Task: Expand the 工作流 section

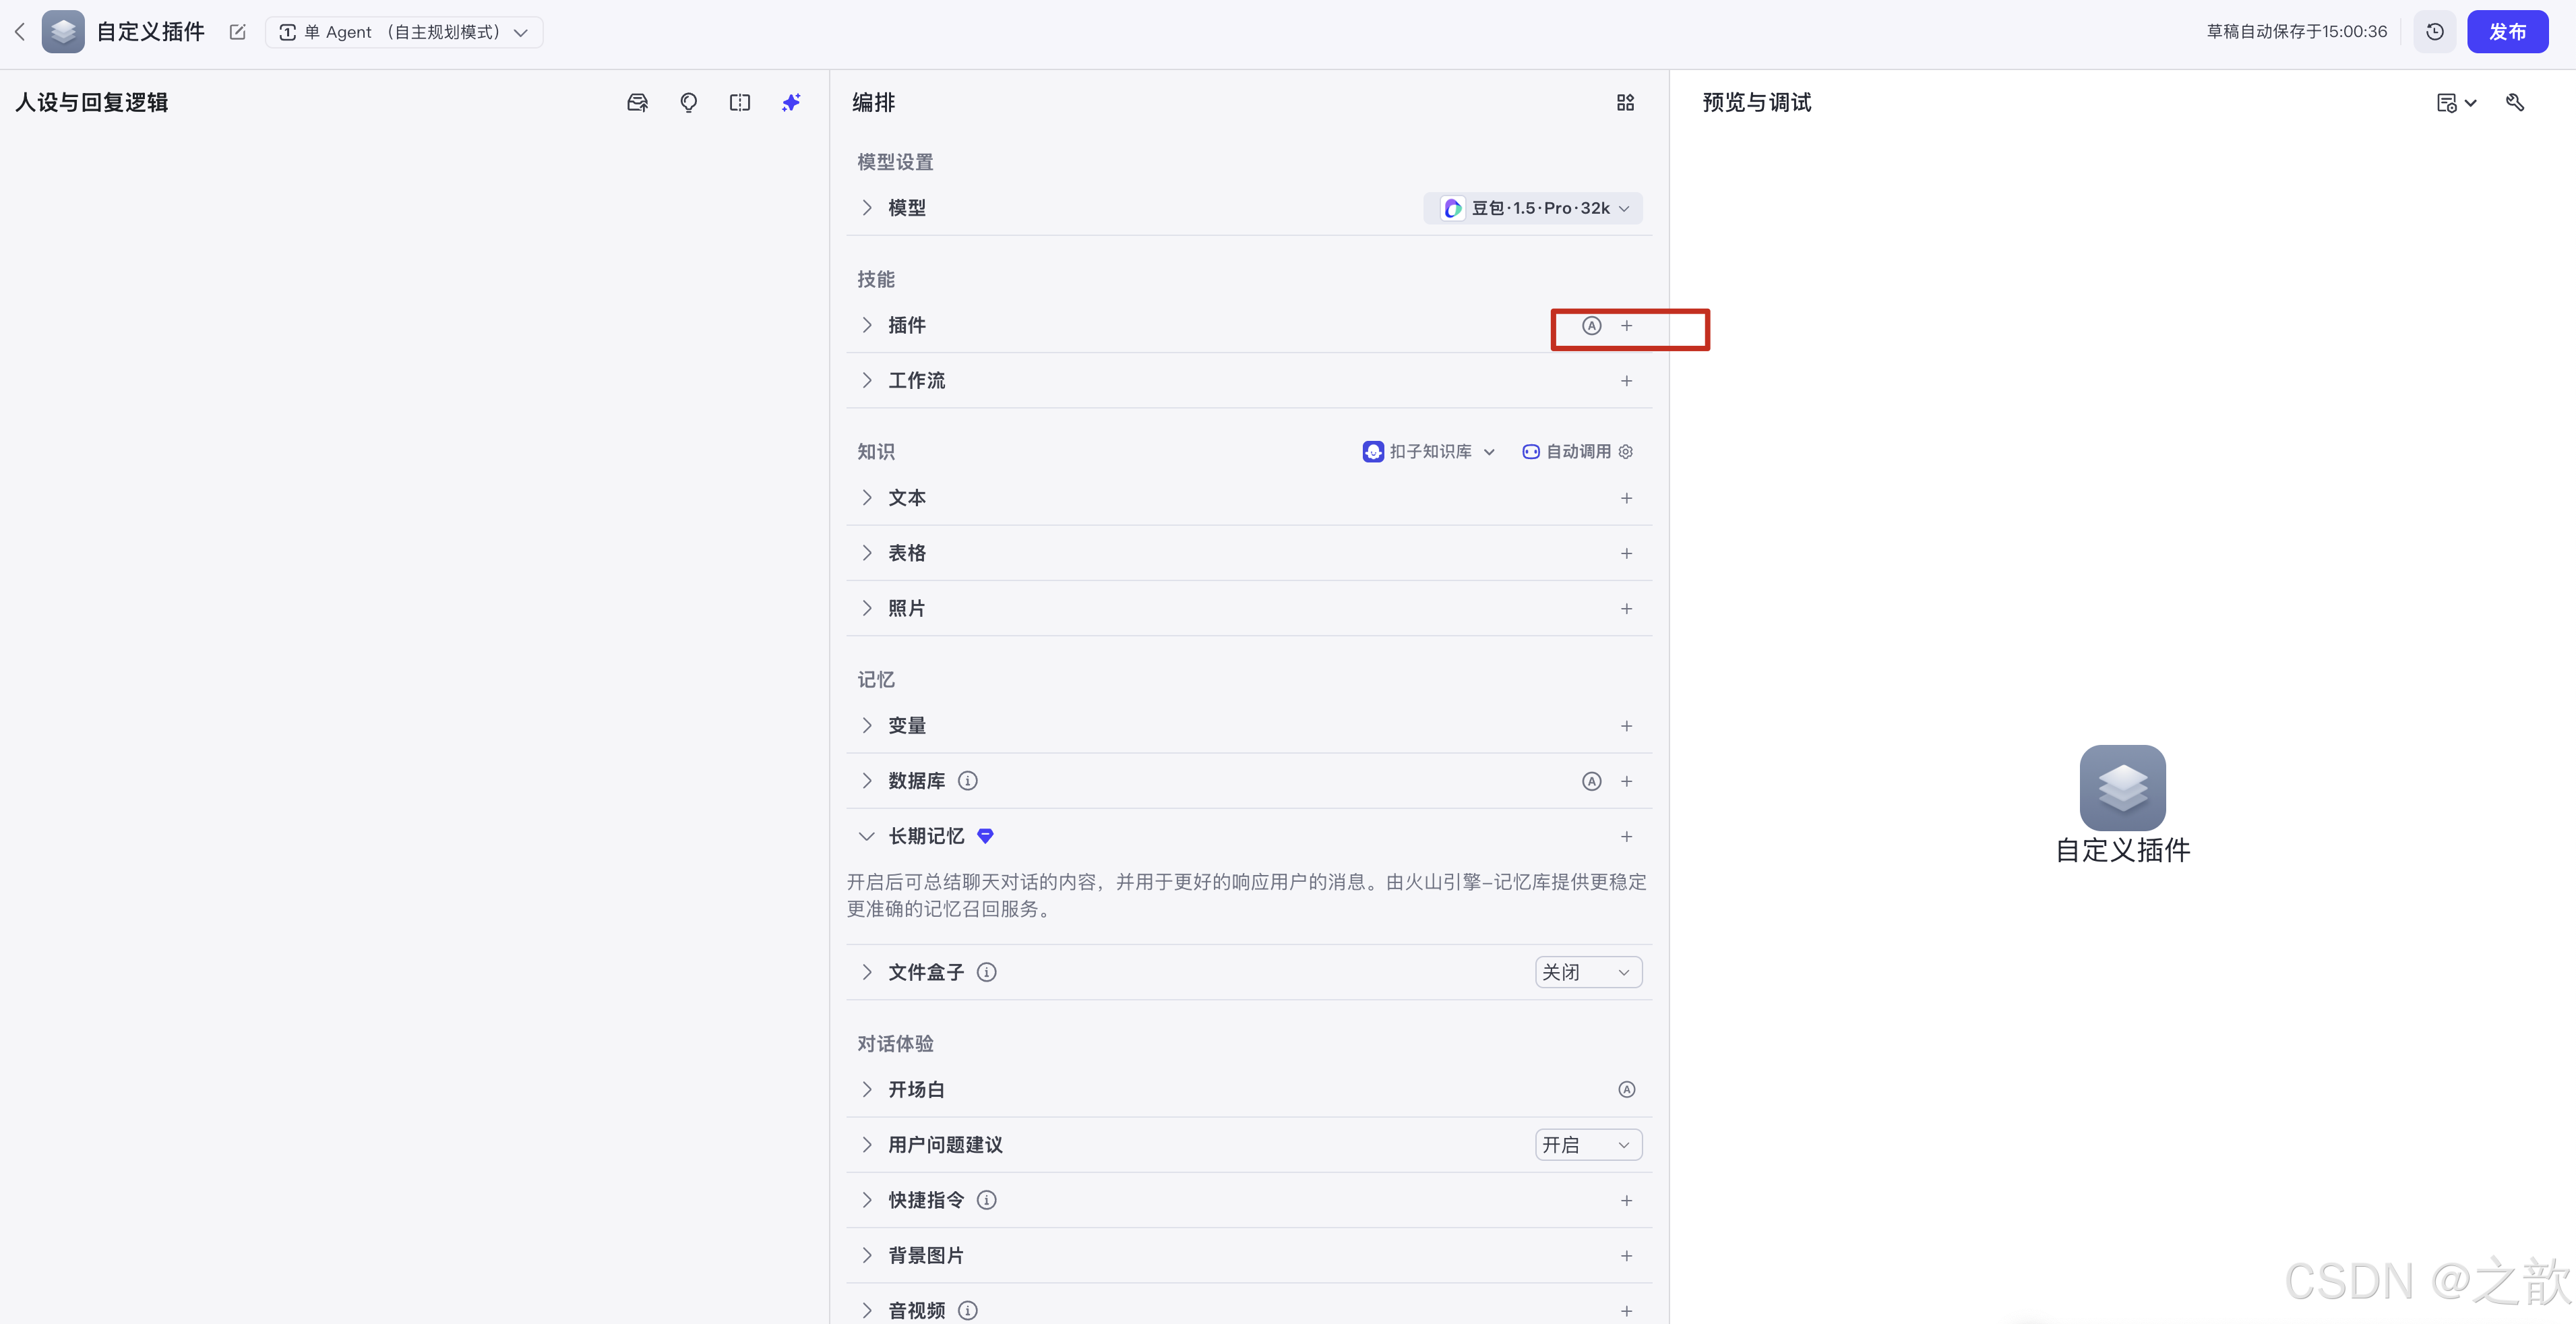Action: (866, 381)
